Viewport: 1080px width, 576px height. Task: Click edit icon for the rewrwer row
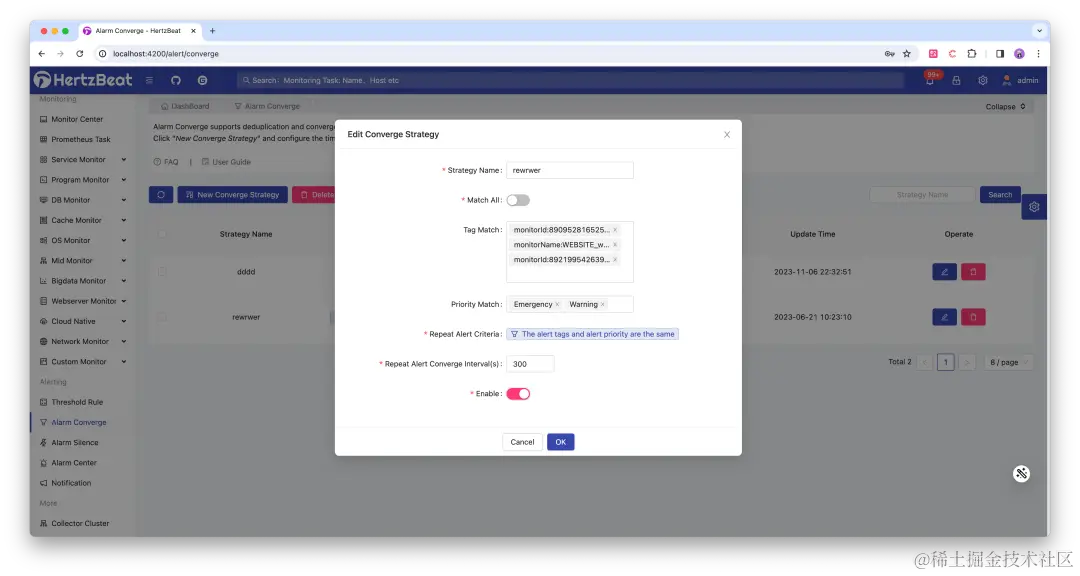click(x=944, y=317)
